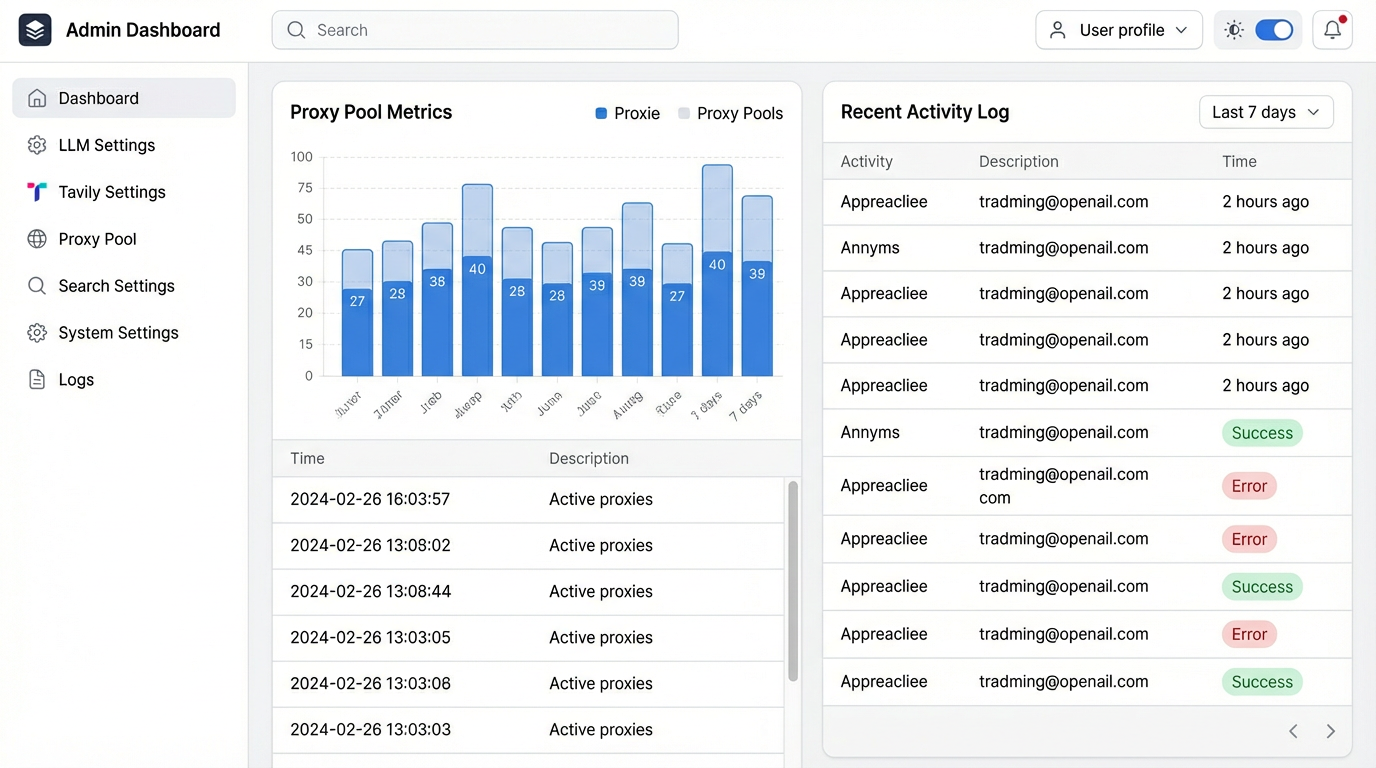Go to previous activity log page arrow

[1293, 731]
